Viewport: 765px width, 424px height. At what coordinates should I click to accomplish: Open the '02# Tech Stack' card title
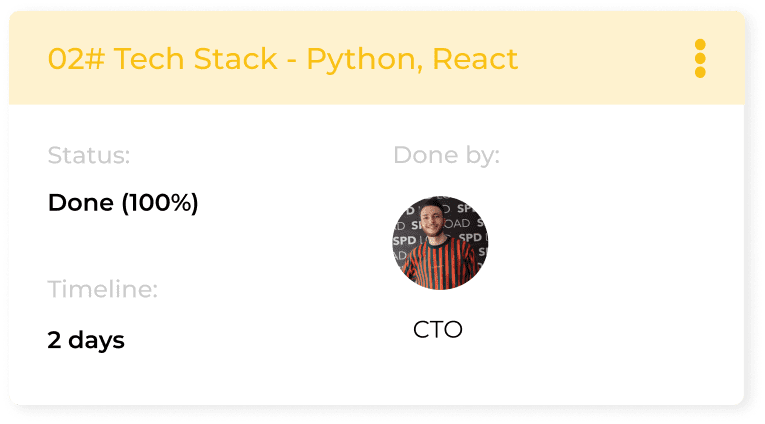(282, 60)
